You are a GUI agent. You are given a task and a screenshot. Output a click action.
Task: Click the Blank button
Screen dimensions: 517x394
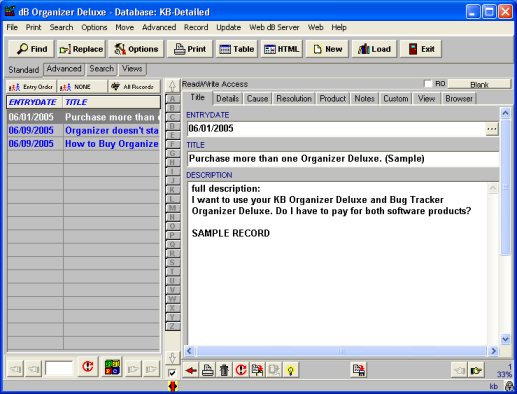479,85
